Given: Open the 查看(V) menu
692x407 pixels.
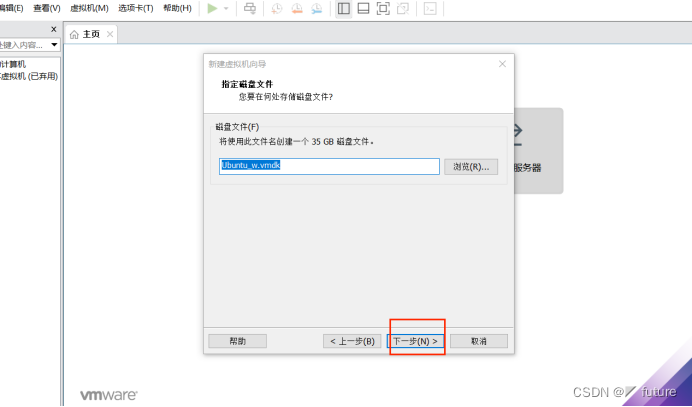Looking at the screenshot, I should tap(47, 8).
